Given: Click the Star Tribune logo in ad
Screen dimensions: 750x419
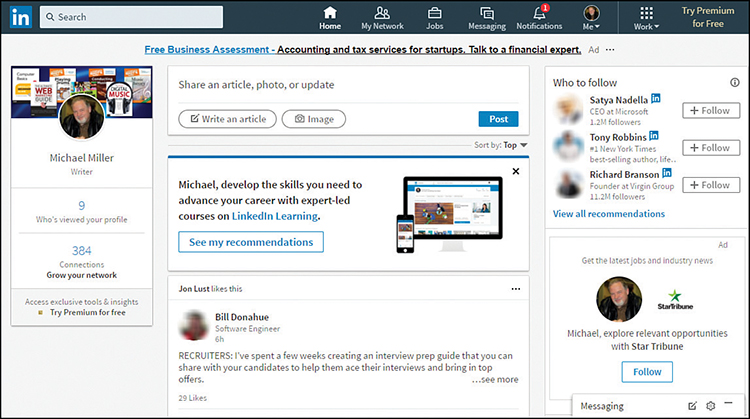Looking at the screenshot, I should pos(675,300).
